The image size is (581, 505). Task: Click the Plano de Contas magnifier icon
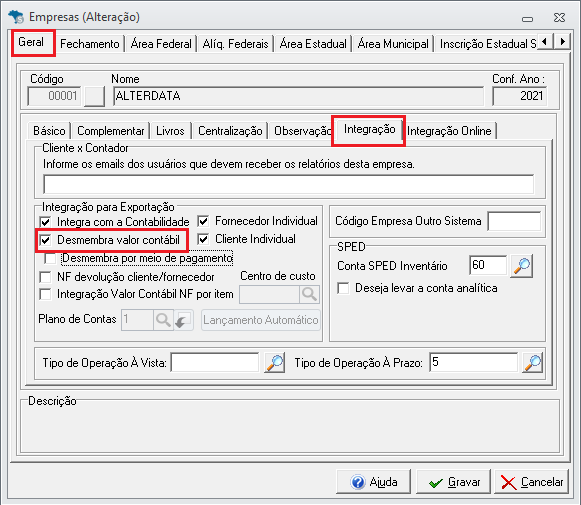tap(163, 320)
